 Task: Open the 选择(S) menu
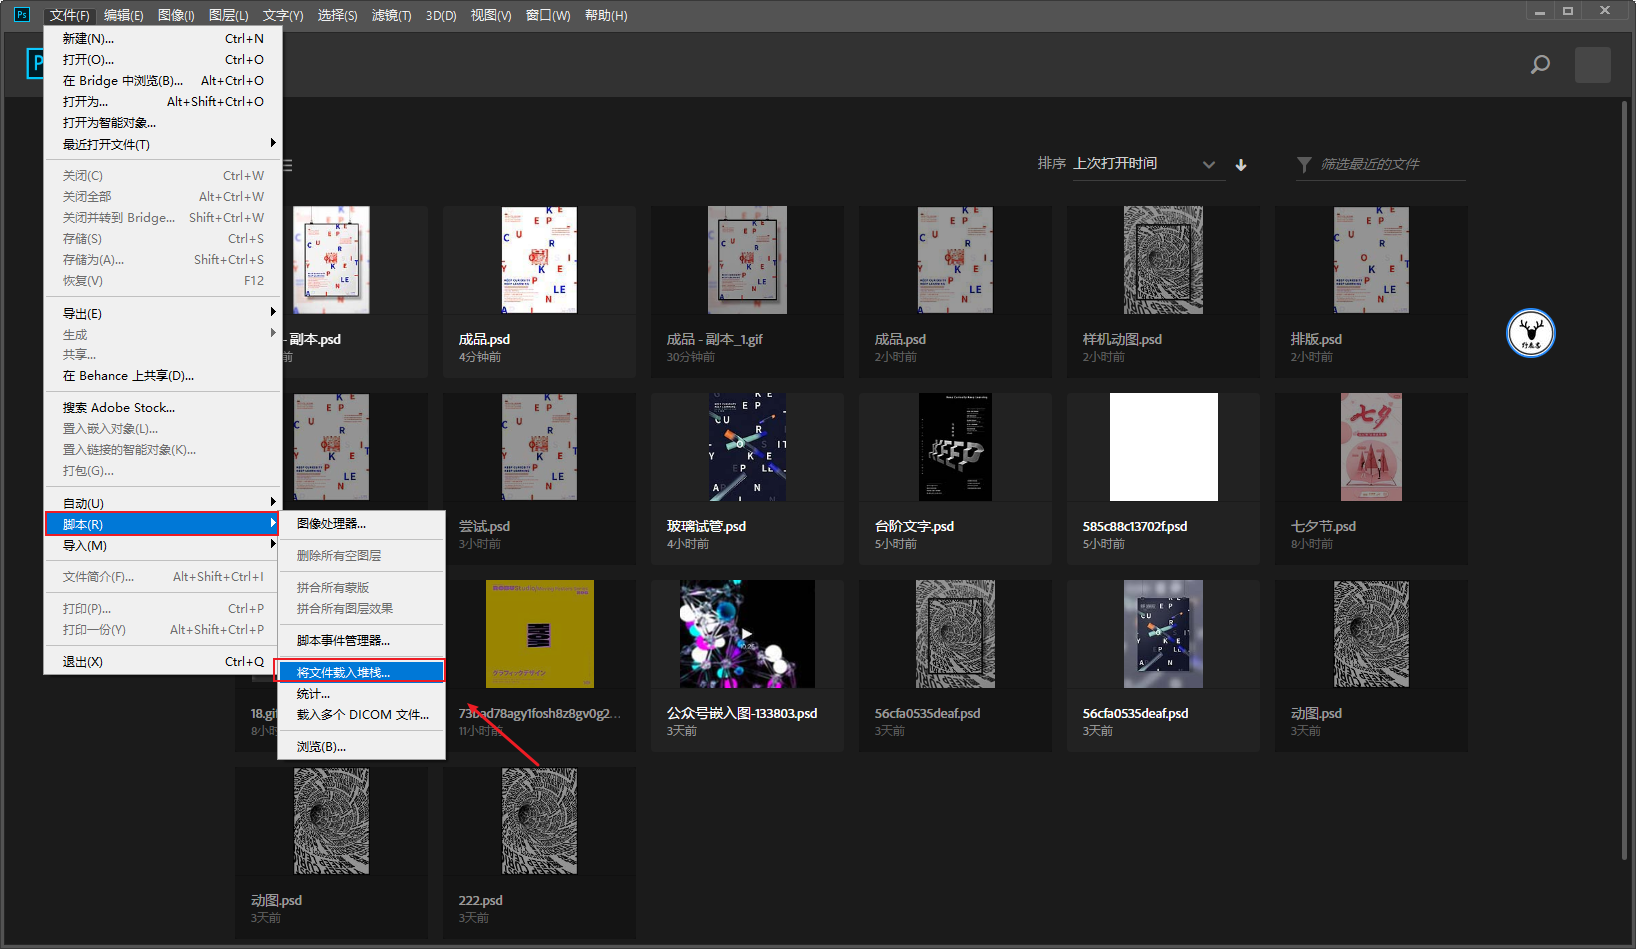[338, 15]
